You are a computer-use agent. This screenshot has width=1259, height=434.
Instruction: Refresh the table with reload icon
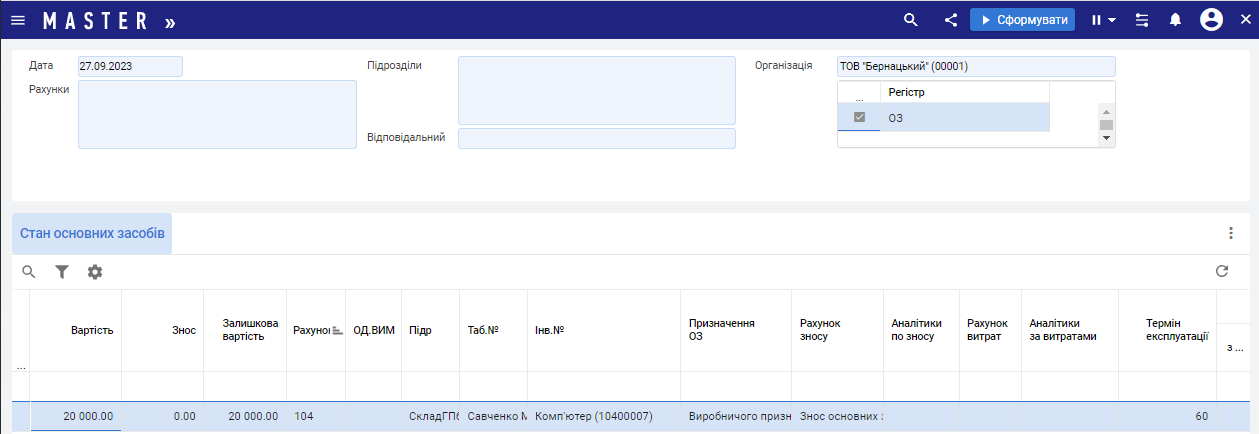pyautogui.click(x=1221, y=271)
